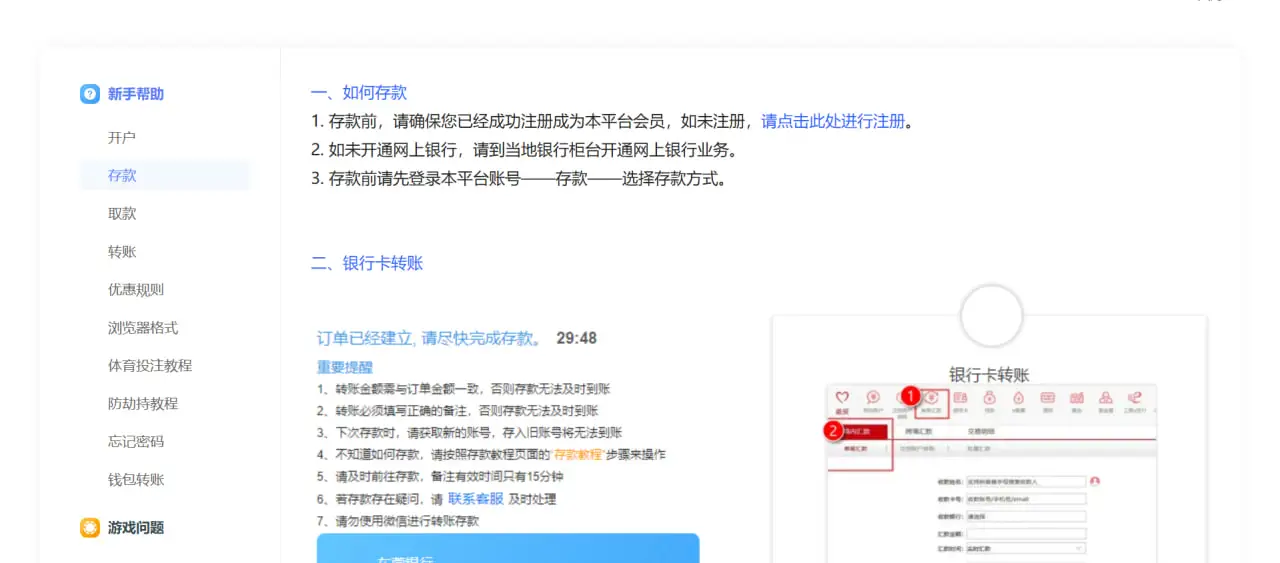Open the 开户 help topic
This screenshot has height=563, width=1280.
pyautogui.click(x=122, y=137)
